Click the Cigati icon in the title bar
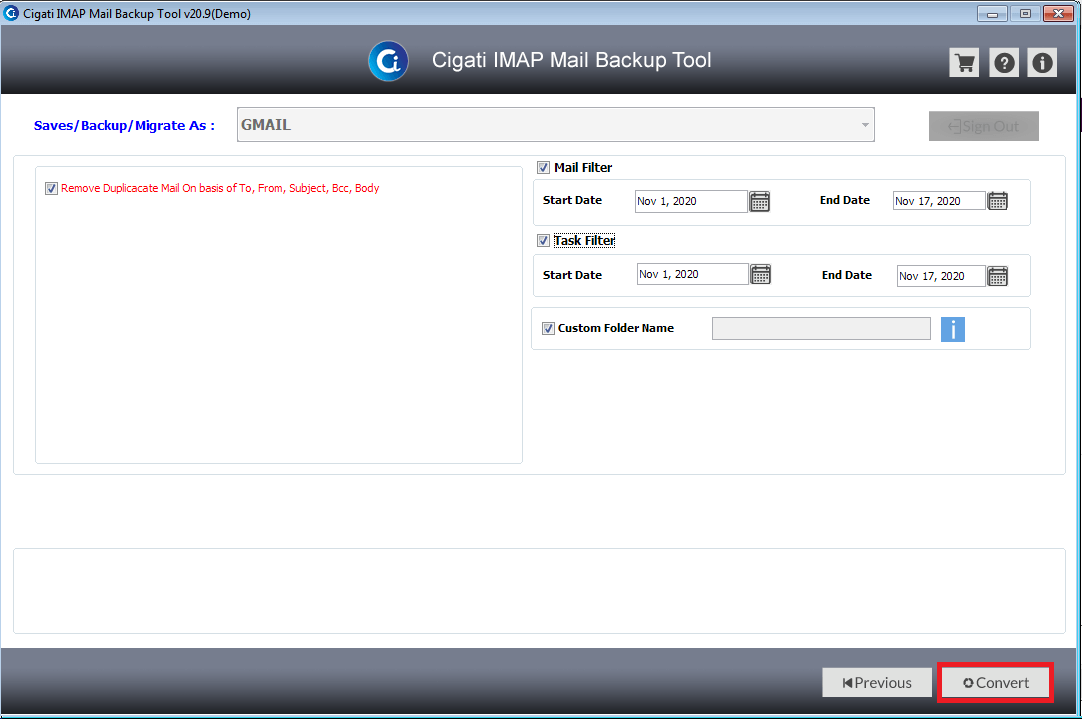The image size is (1082, 719). pos(11,13)
